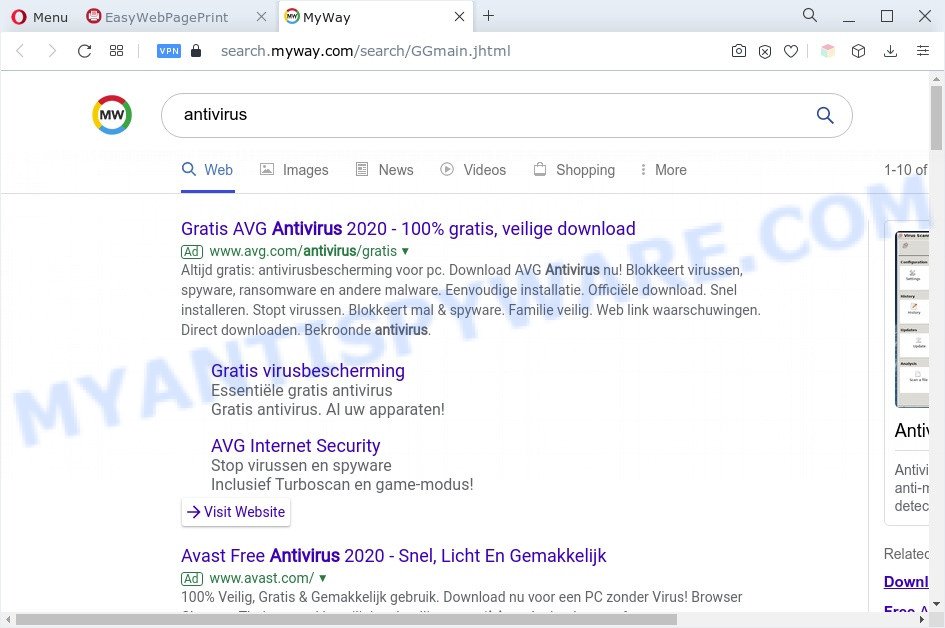Open related Downl... link in sidebar
The width and height of the screenshot is (945, 628).
(x=906, y=582)
